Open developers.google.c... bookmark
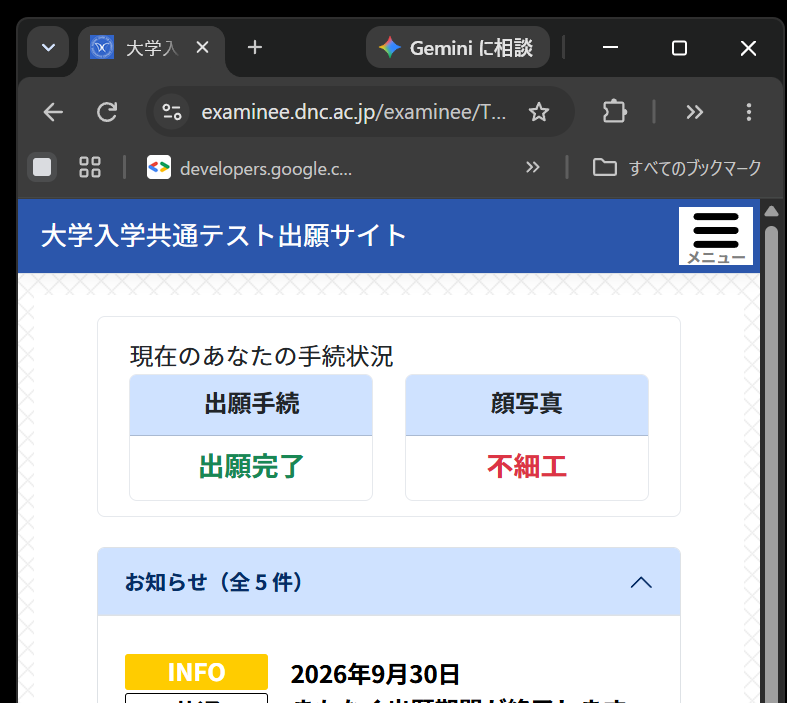Image resolution: width=787 pixels, height=703 pixels. 250,168
